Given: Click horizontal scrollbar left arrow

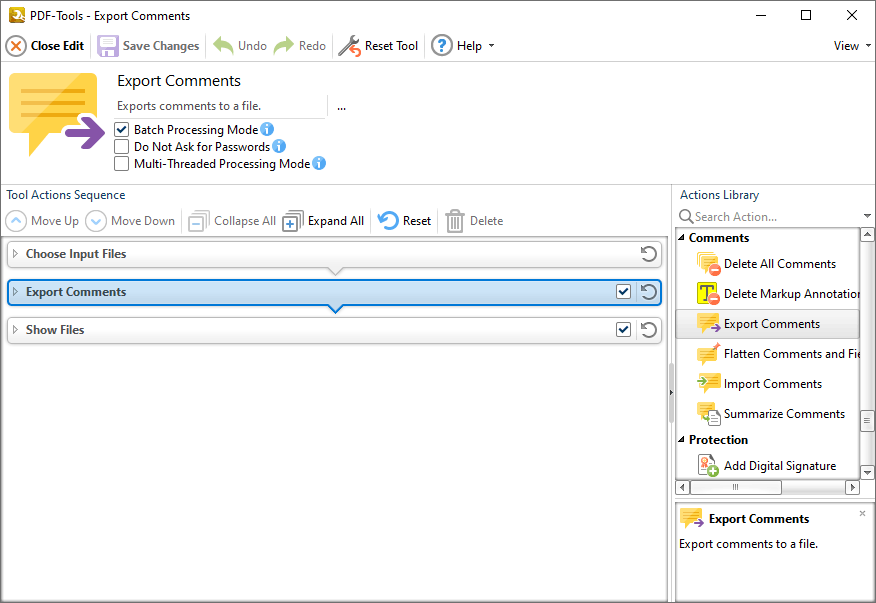Looking at the screenshot, I should [x=682, y=487].
